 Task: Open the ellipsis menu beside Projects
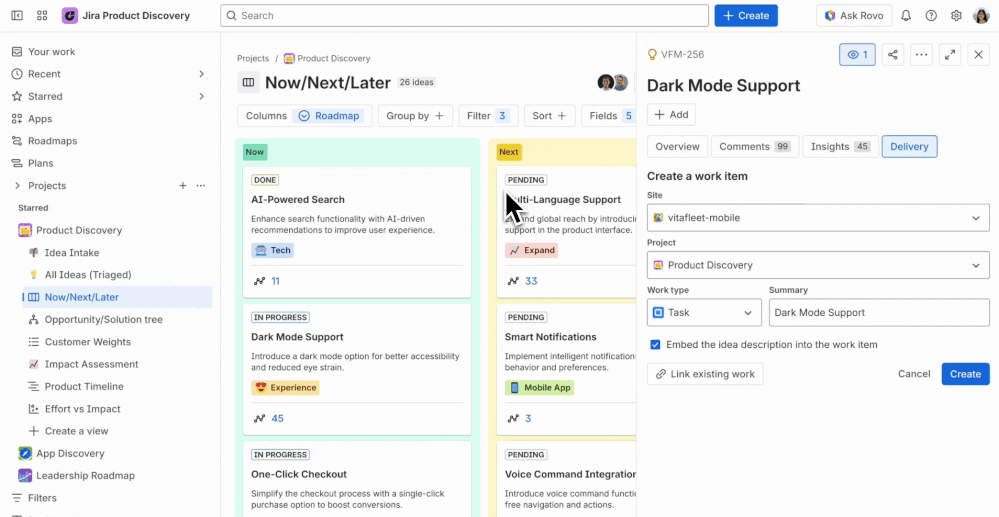[201, 186]
